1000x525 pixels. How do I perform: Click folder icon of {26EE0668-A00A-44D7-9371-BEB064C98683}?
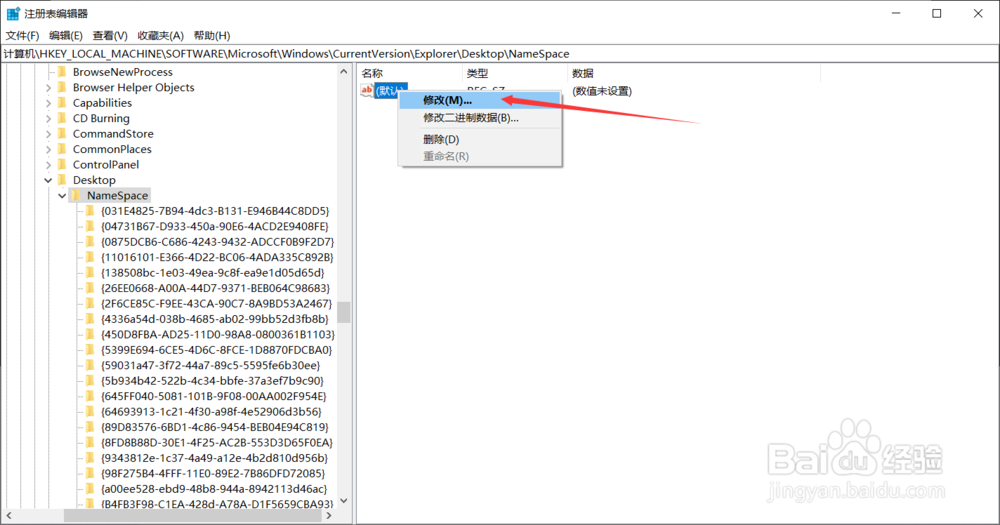pos(90,288)
